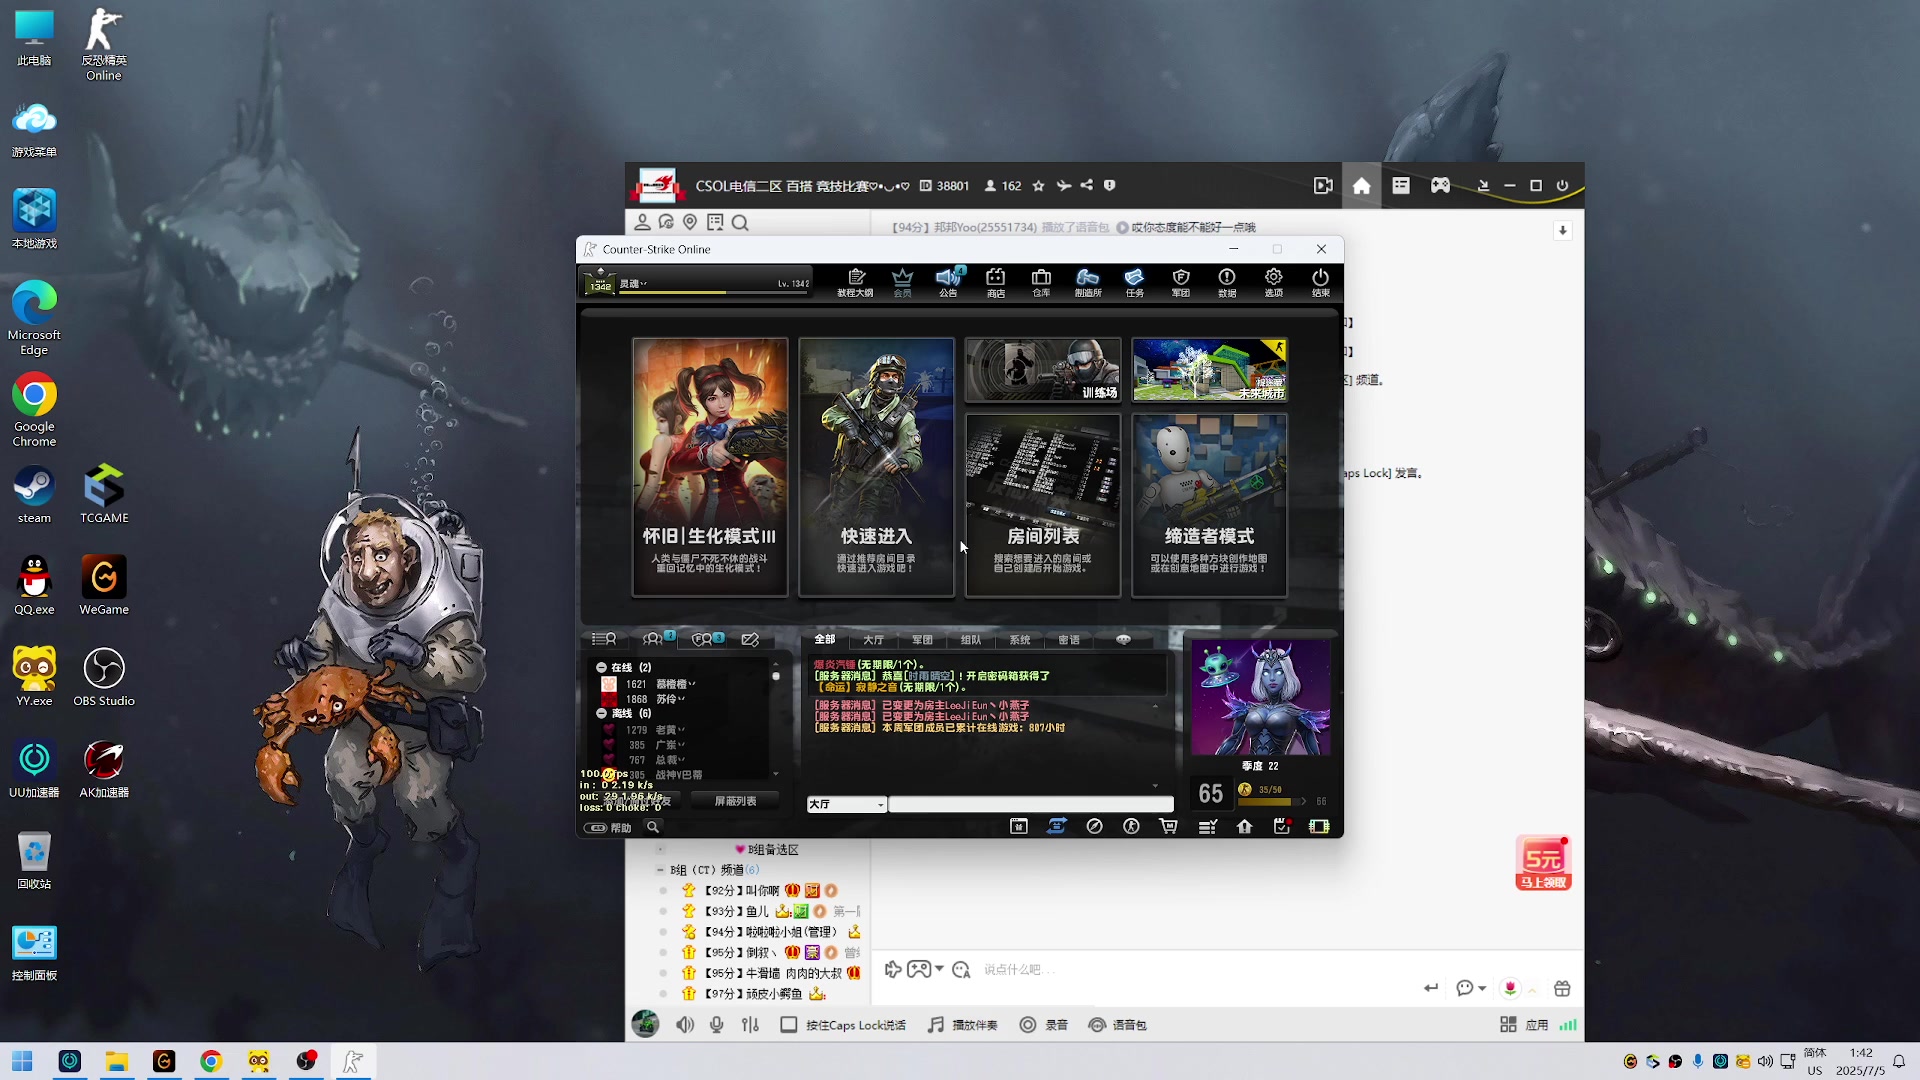Image resolution: width=1920 pixels, height=1080 pixels.
Task: Click the game level experience progress bar
Action: click(x=715, y=293)
